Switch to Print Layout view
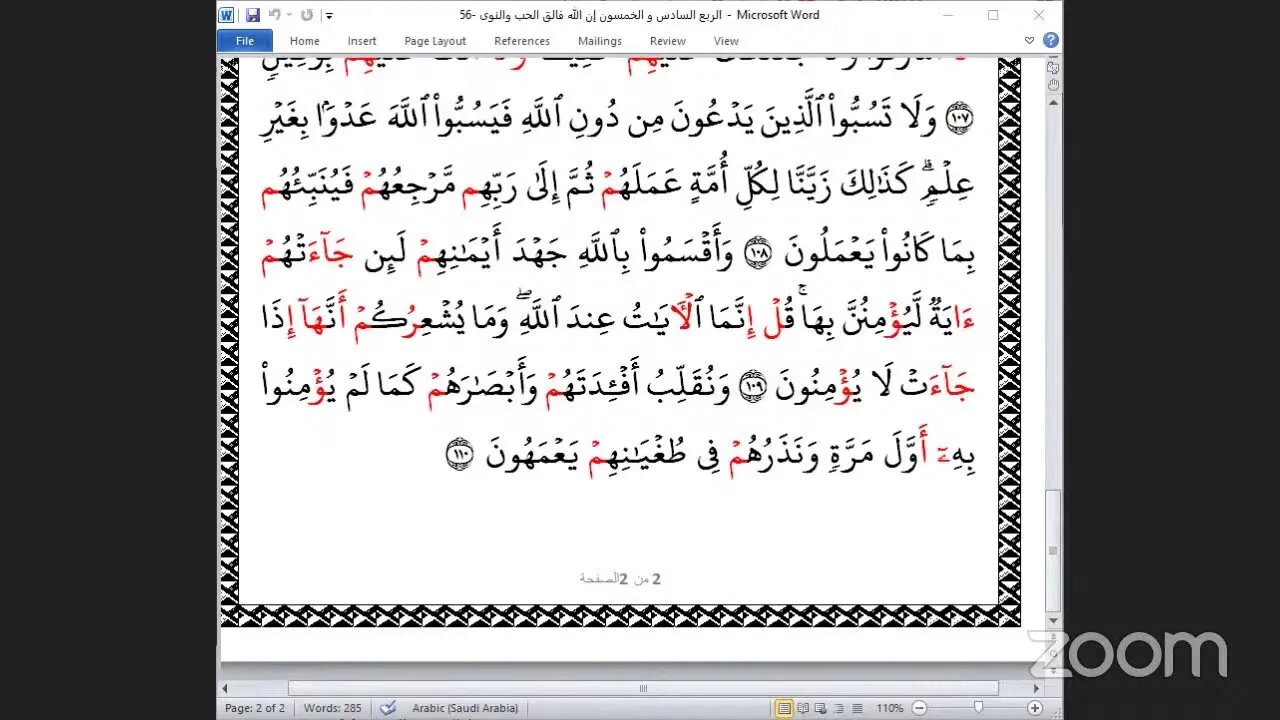Screen dimensions: 1280x720 point(786,708)
